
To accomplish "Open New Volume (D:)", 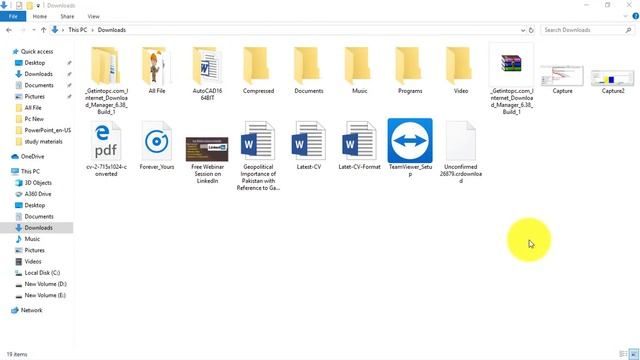I will coord(45,284).
